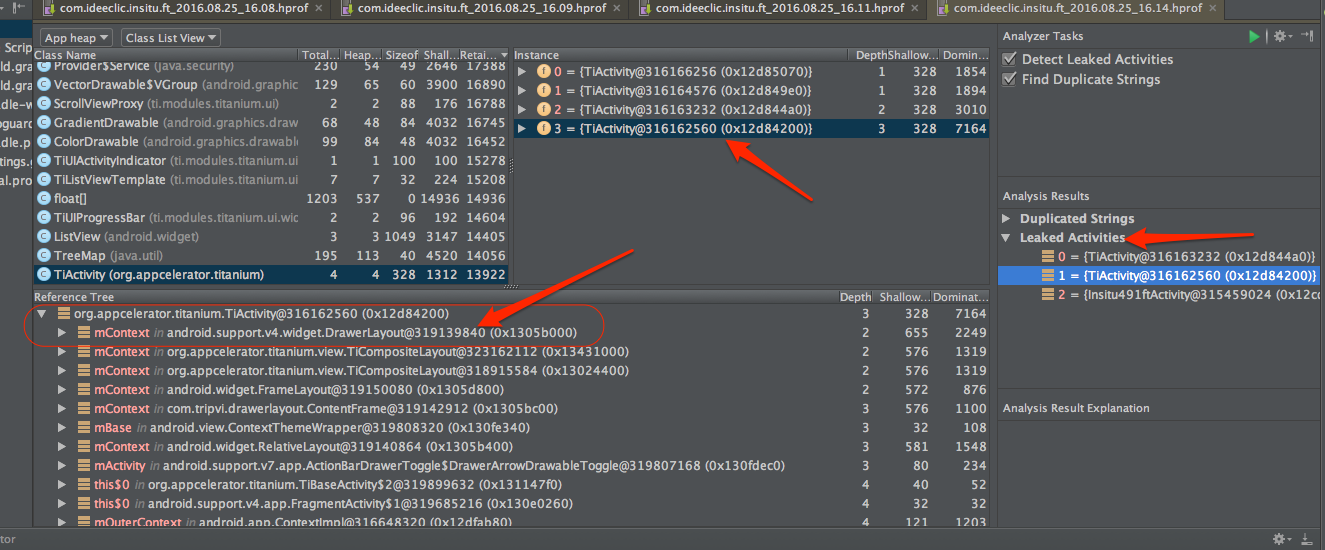1325x550 pixels.
Task: Select TiListViewTemplate class row
Action: pyautogui.click(x=271, y=180)
